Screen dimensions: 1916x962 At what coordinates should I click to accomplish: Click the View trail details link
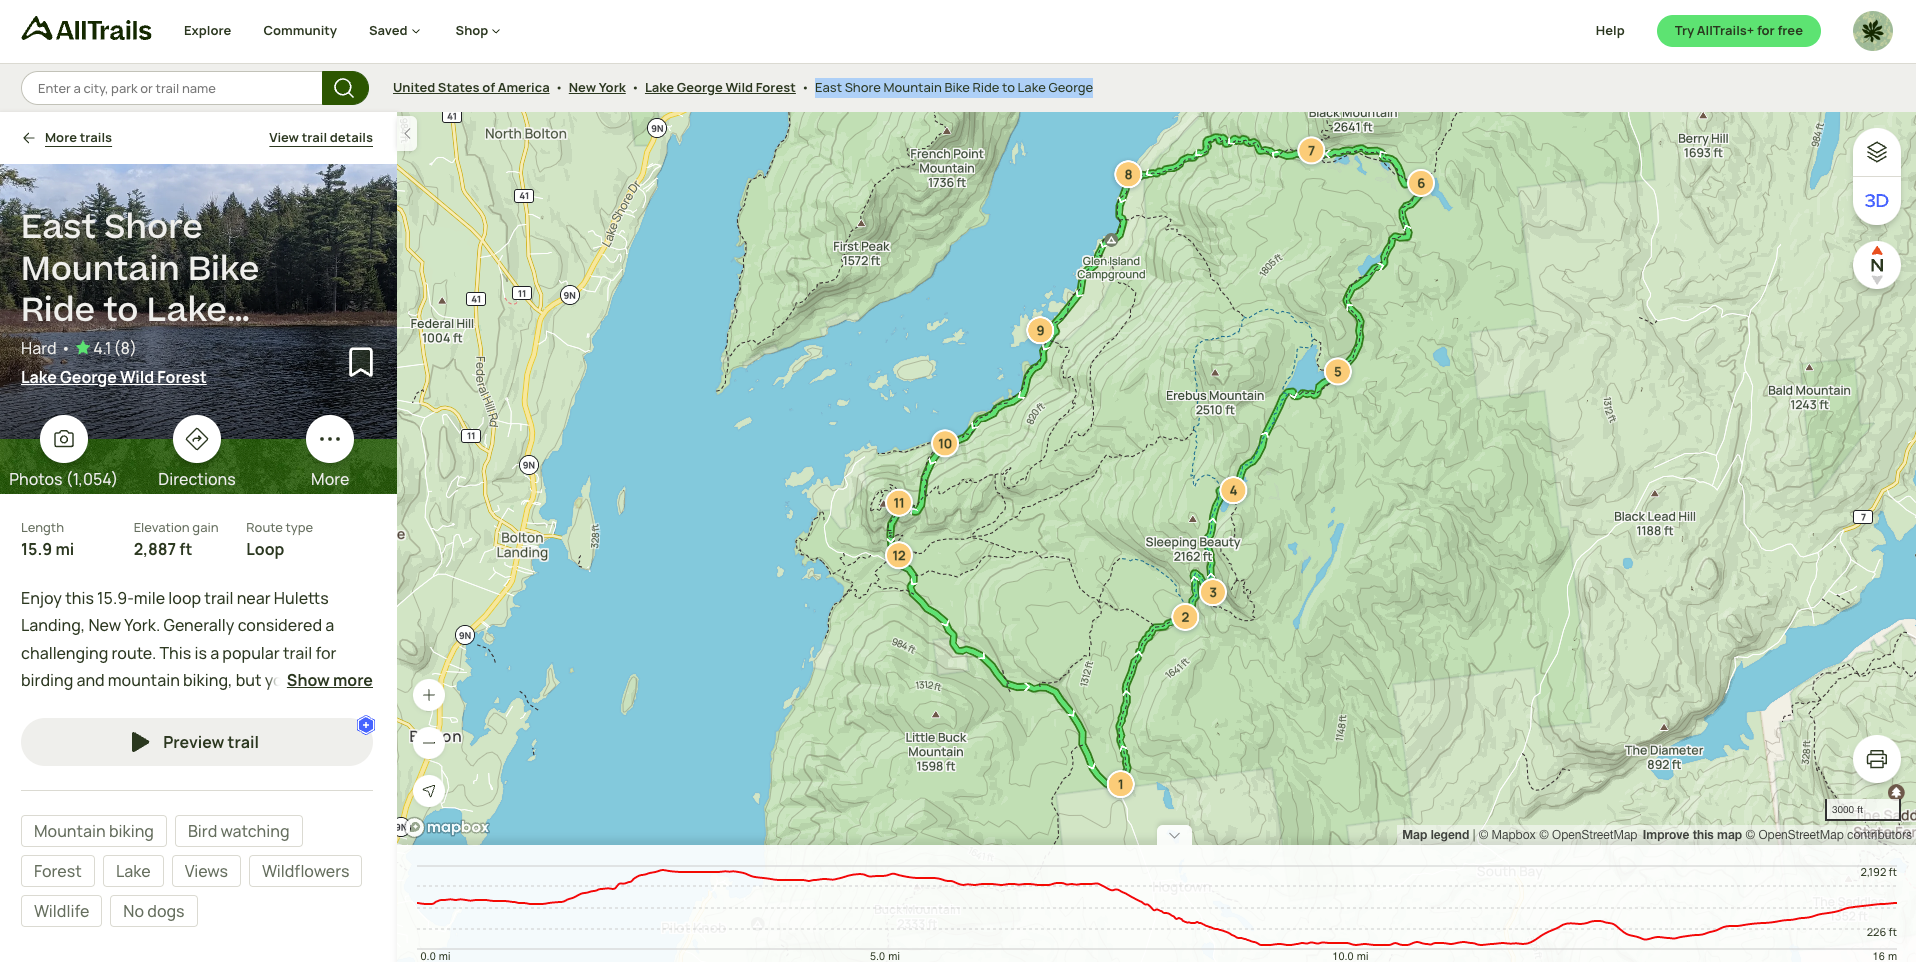(x=320, y=138)
